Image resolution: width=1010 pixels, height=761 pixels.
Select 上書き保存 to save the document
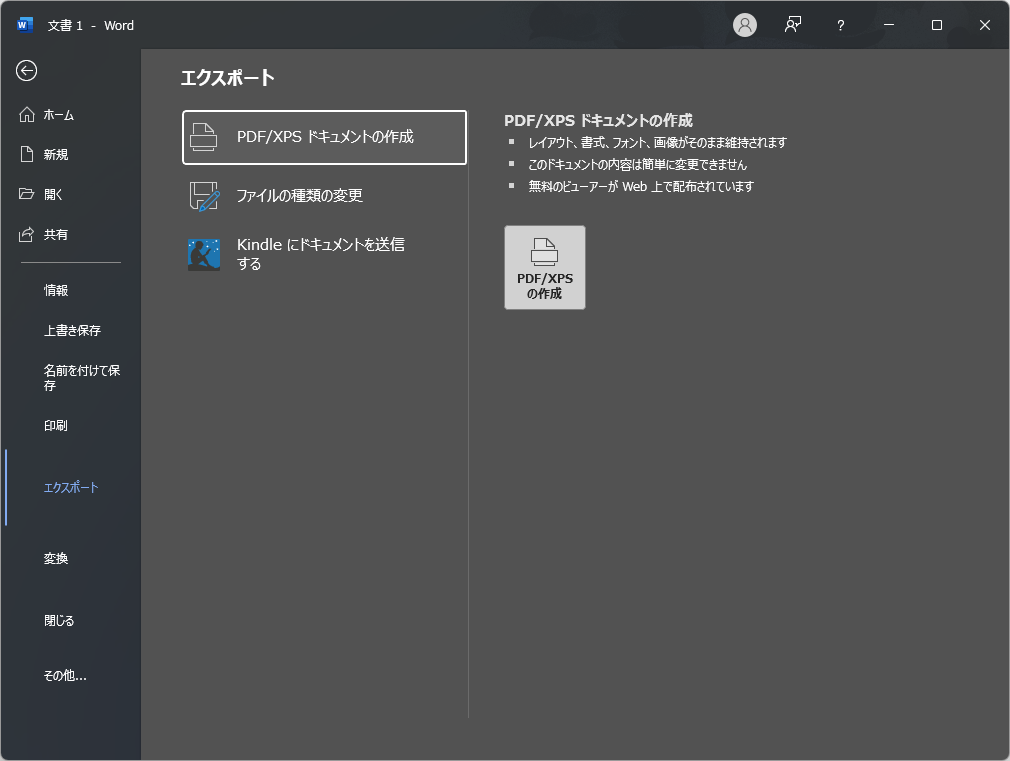(70, 331)
